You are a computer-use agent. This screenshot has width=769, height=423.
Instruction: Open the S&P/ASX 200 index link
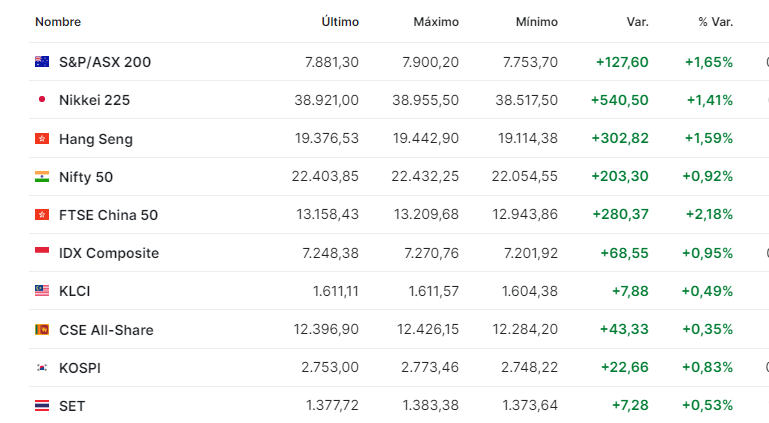click(x=105, y=62)
